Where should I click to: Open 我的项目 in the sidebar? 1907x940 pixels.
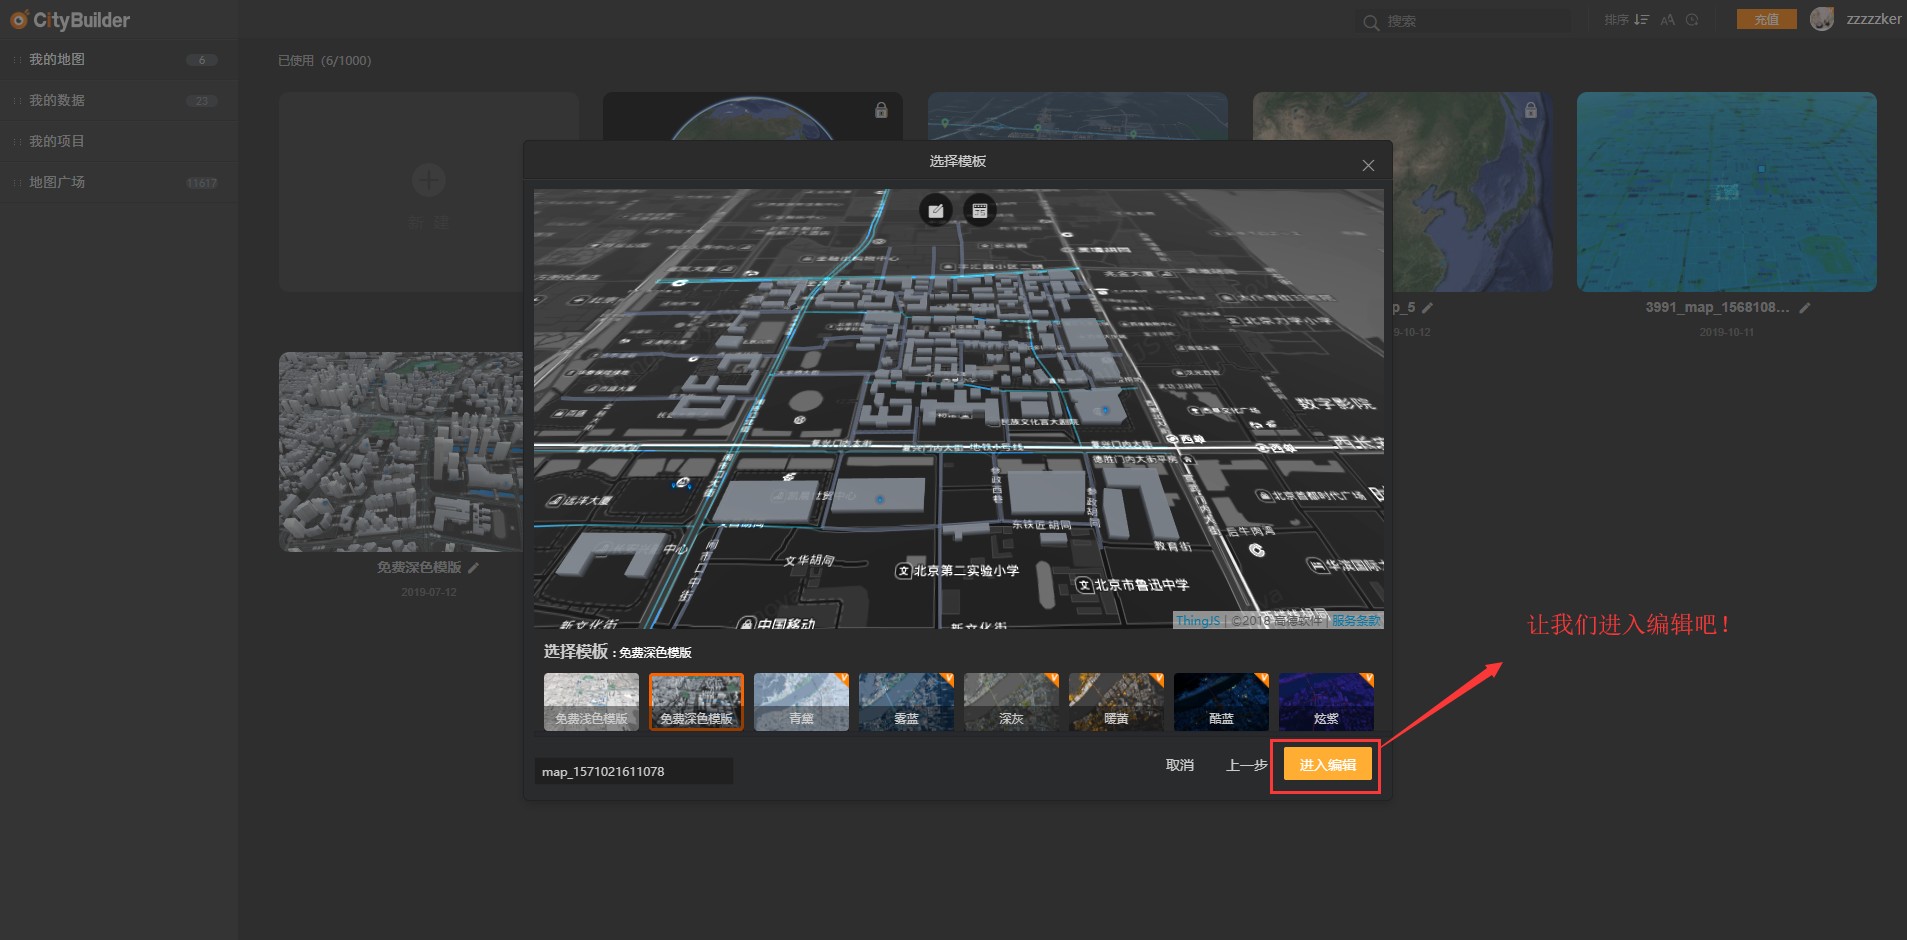click(x=118, y=142)
